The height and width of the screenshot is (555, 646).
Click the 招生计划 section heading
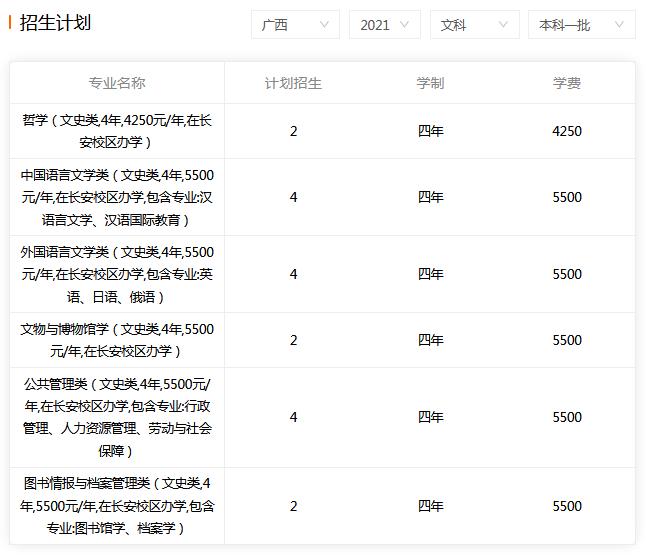tap(55, 23)
